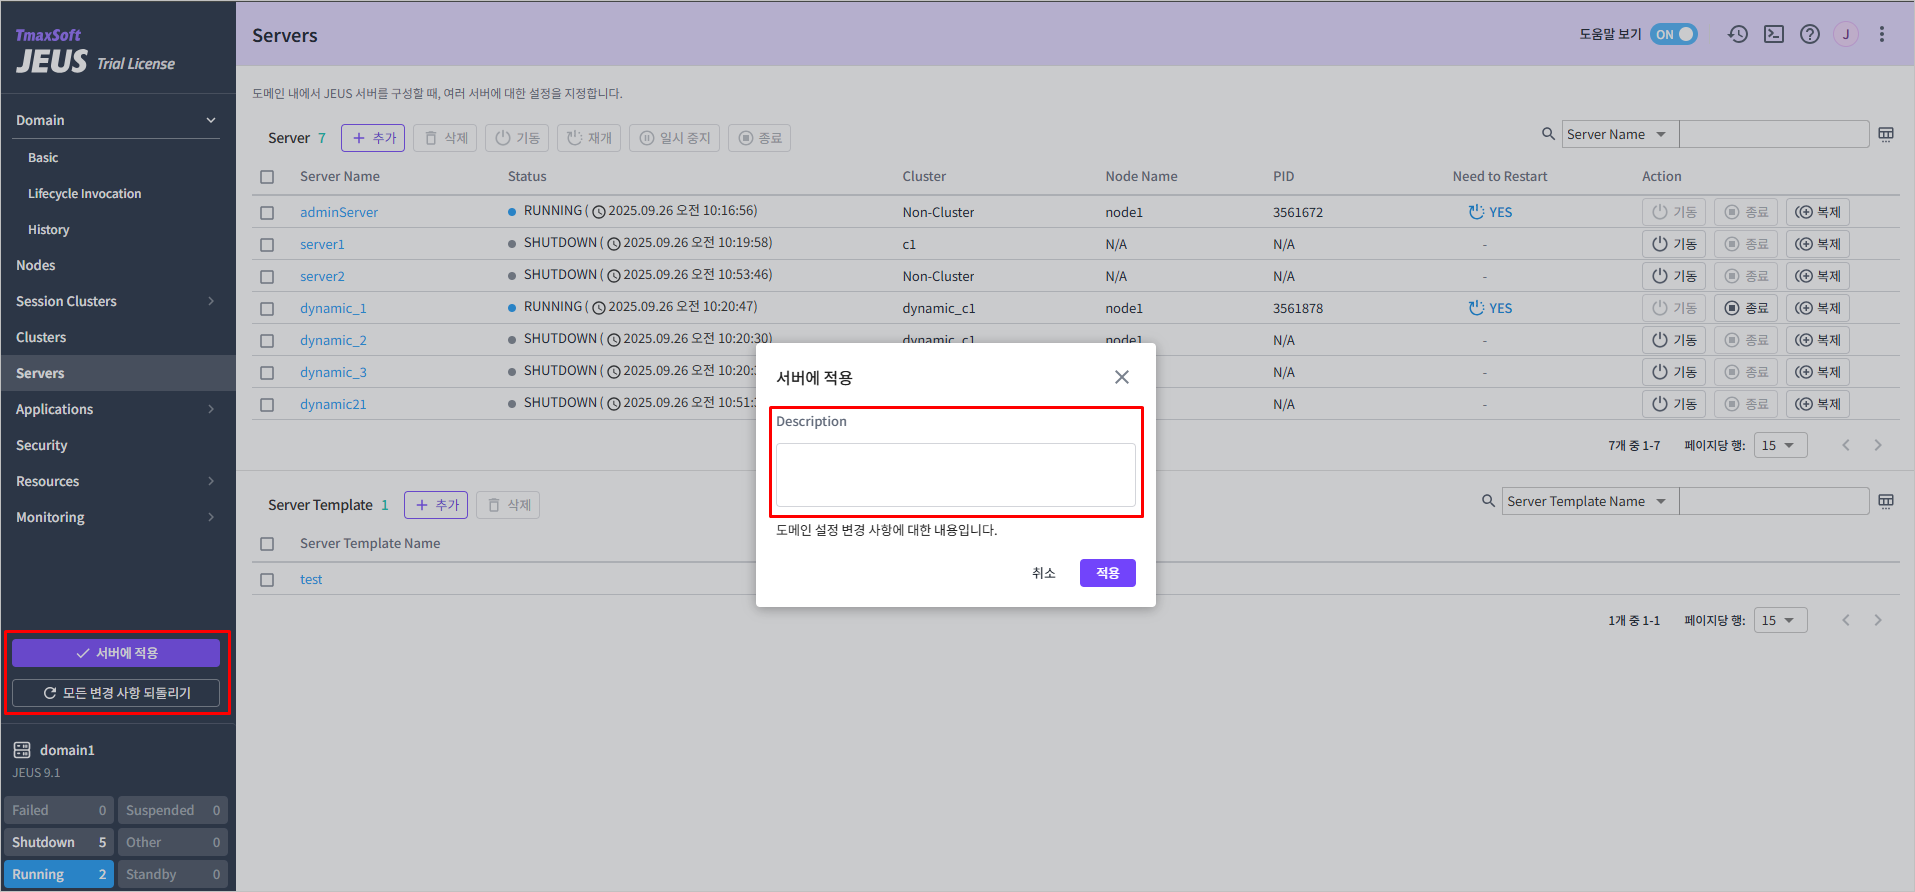Open the vertical three-dot more menu
Viewport: 1915px width, 892px height.
pyautogui.click(x=1882, y=34)
